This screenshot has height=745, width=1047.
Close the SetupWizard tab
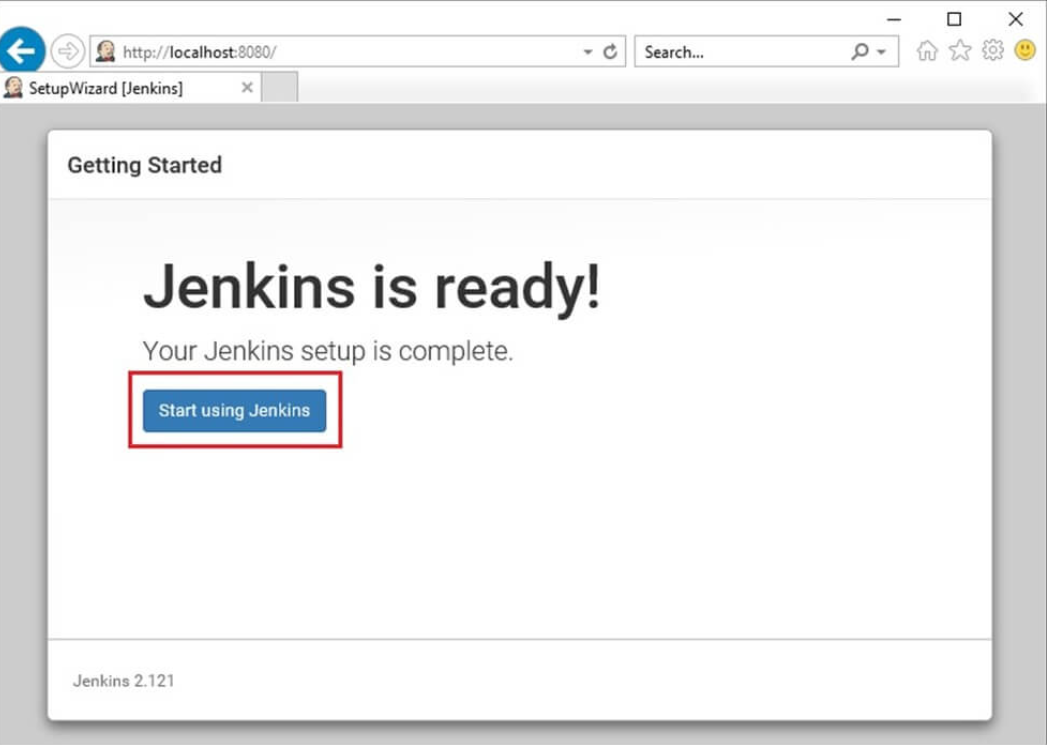pyautogui.click(x=247, y=88)
